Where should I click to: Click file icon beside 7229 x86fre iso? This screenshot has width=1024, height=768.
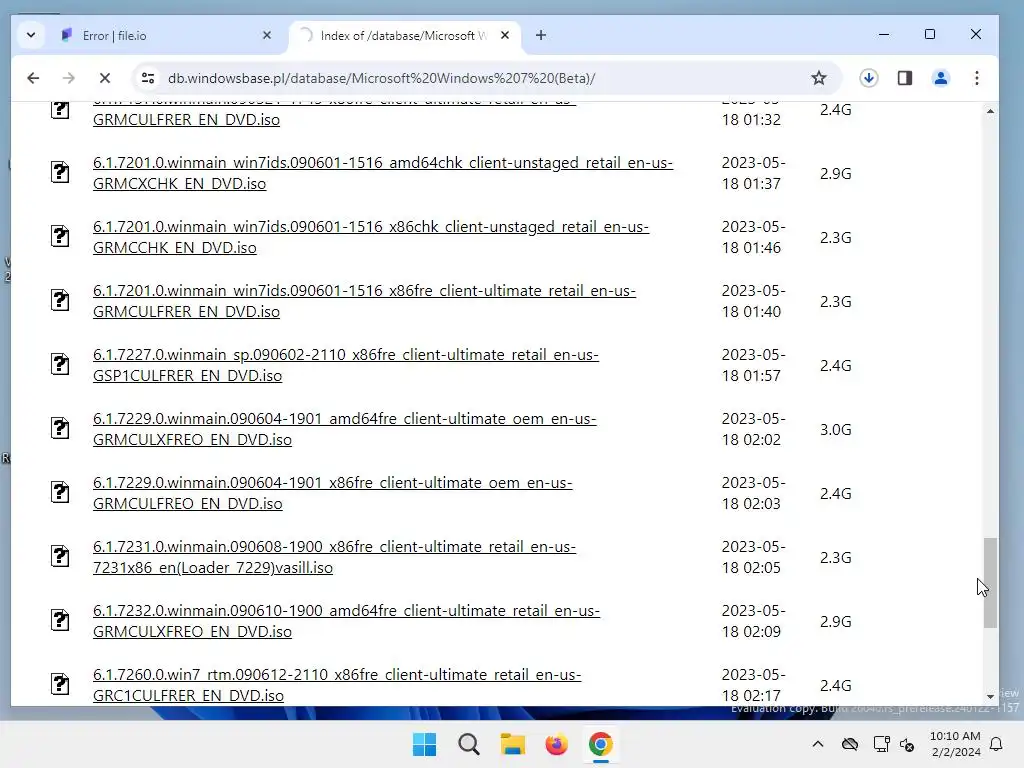(60, 492)
